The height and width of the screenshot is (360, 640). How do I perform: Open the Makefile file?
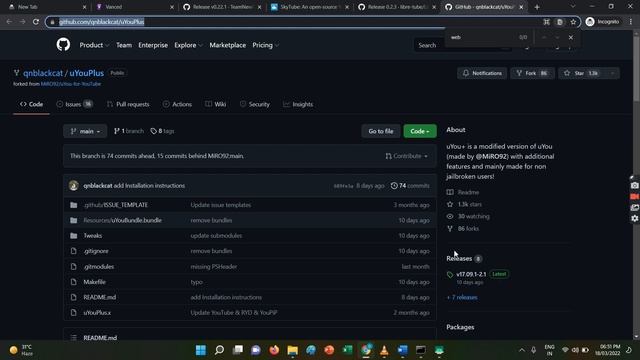pos(94,282)
